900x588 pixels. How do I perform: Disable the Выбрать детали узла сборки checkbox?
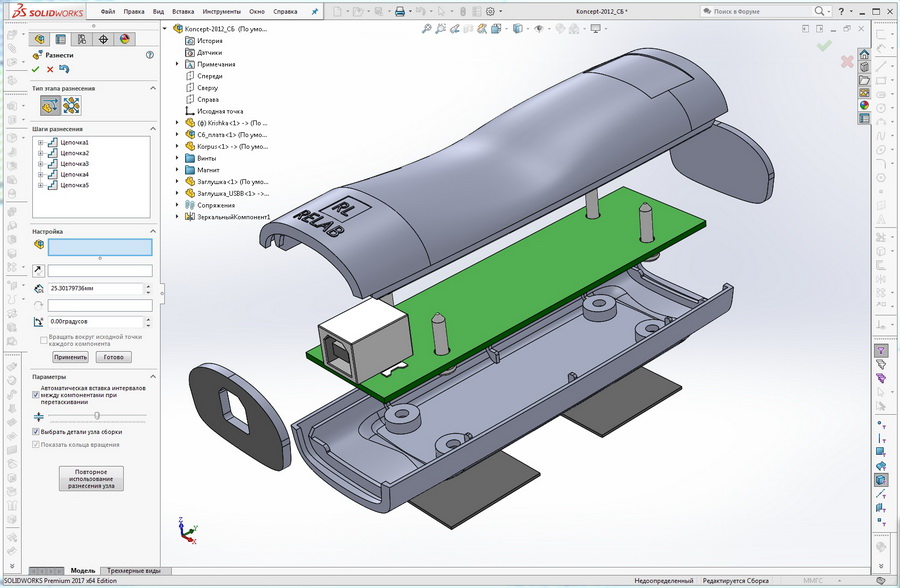click(36, 431)
